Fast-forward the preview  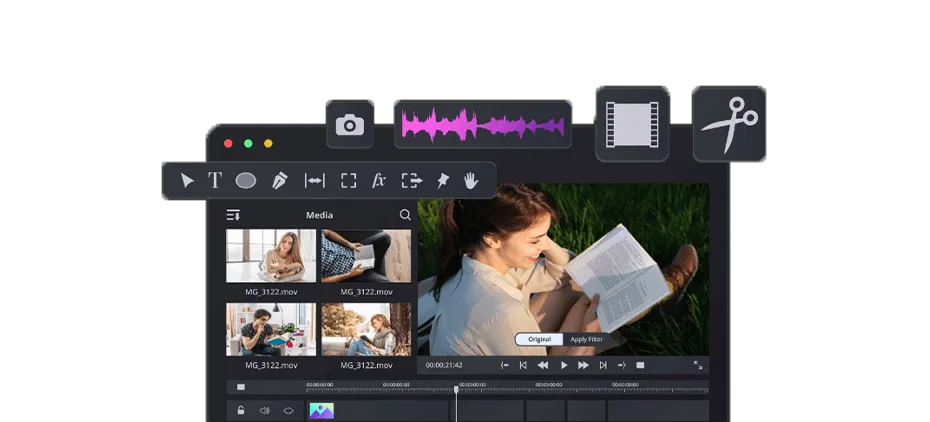[x=584, y=365]
